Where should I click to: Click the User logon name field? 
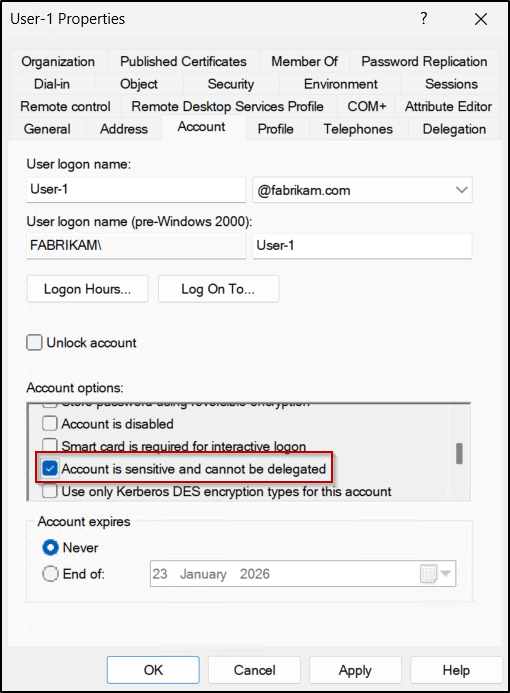click(x=136, y=190)
